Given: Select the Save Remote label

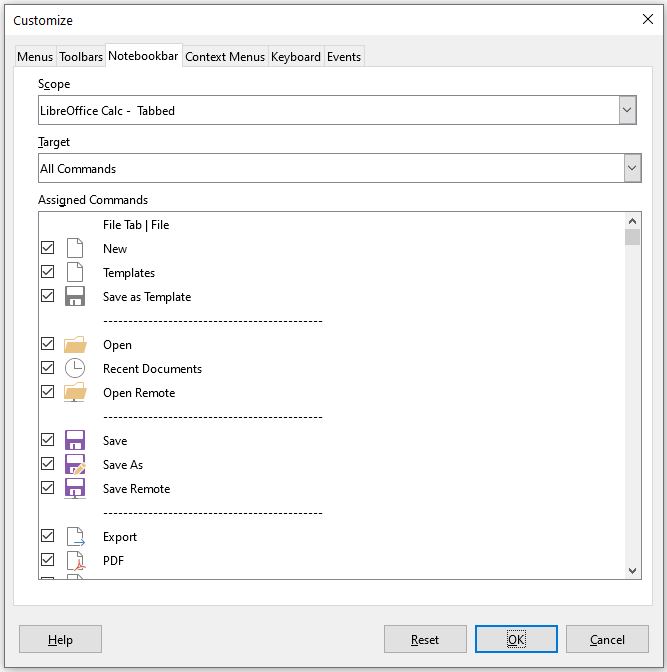Looking at the screenshot, I should click(x=136, y=489).
